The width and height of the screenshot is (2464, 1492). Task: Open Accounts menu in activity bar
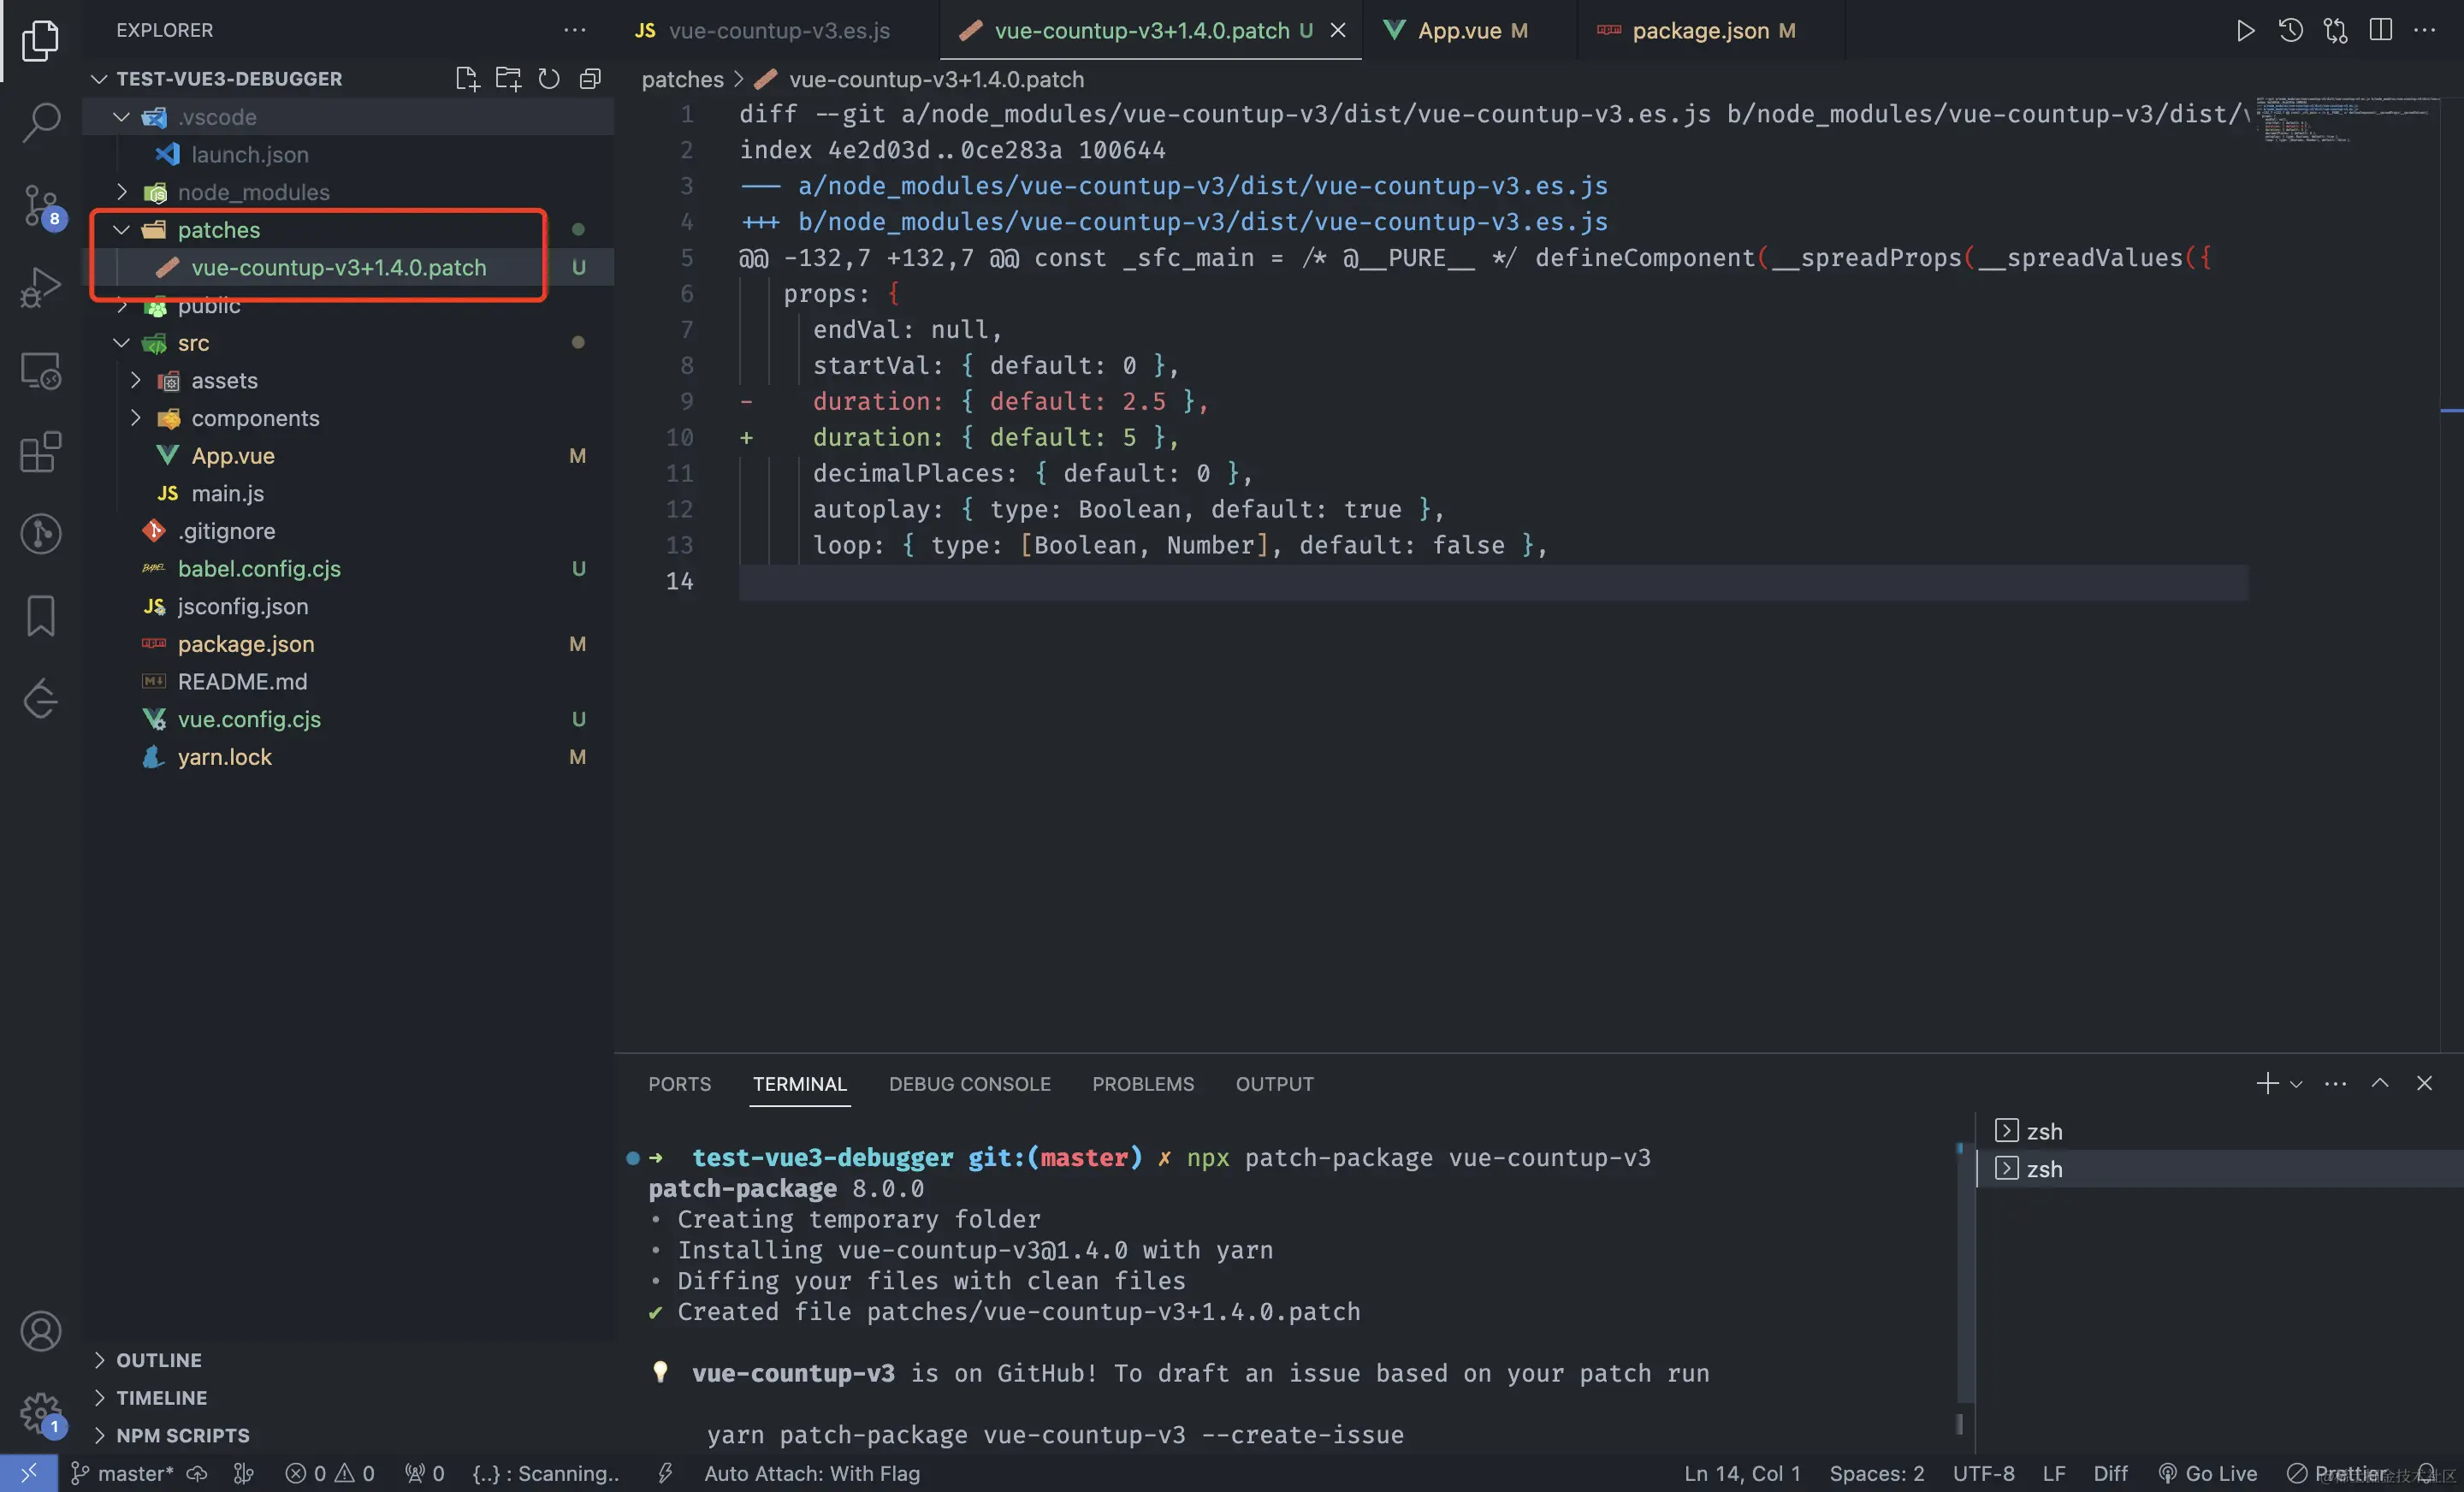pyautogui.click(x=40, y=1331)
